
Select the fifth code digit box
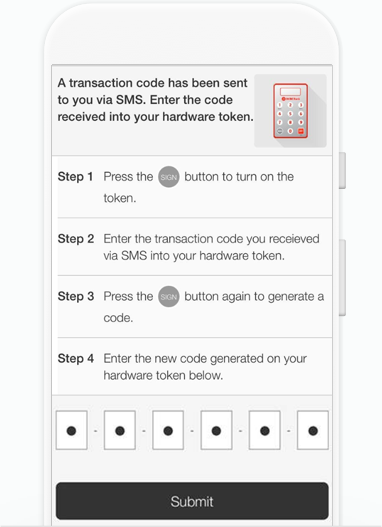[265, 430]
